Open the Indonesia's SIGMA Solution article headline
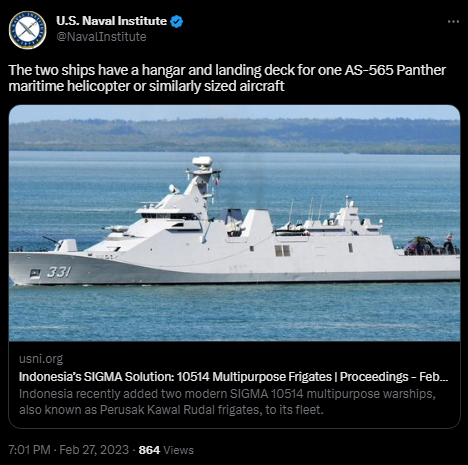The height and width of the screenshot is (465, 468). pyautogui.click(x=233, y=377)
